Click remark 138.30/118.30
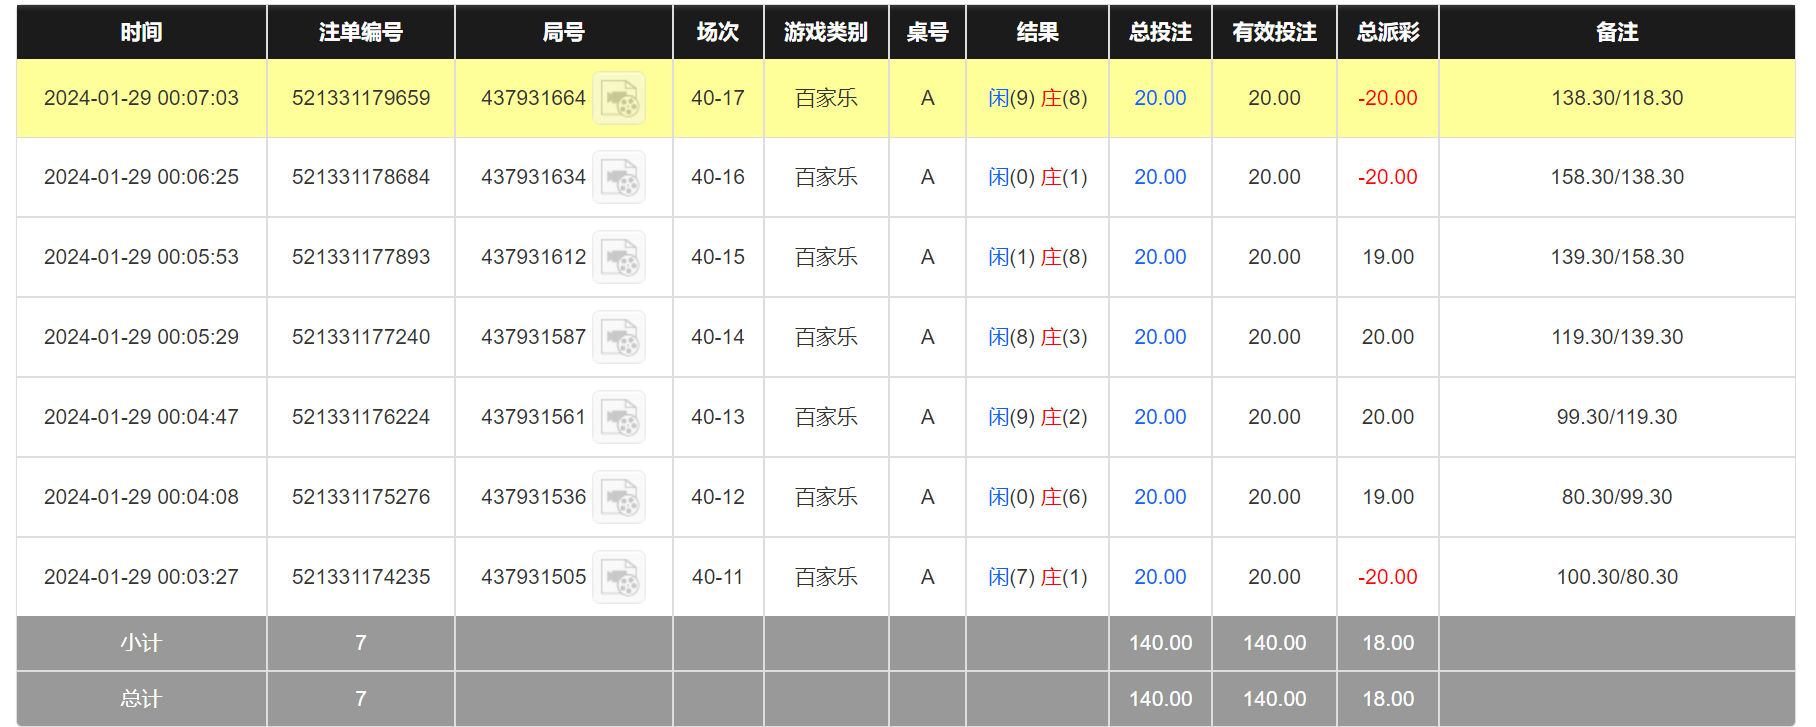This screenshot has width=1816, height=727. tap(1617, 98)
